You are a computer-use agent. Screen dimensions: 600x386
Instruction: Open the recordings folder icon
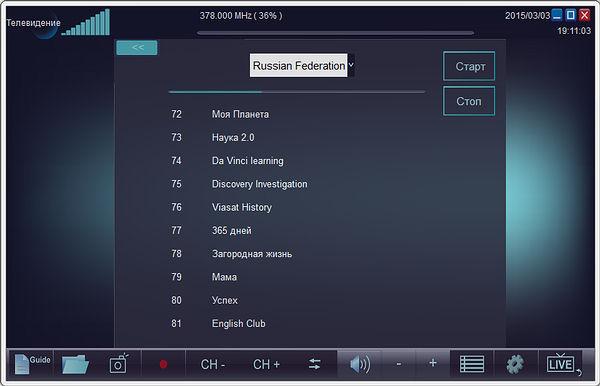tap(75, 364)
